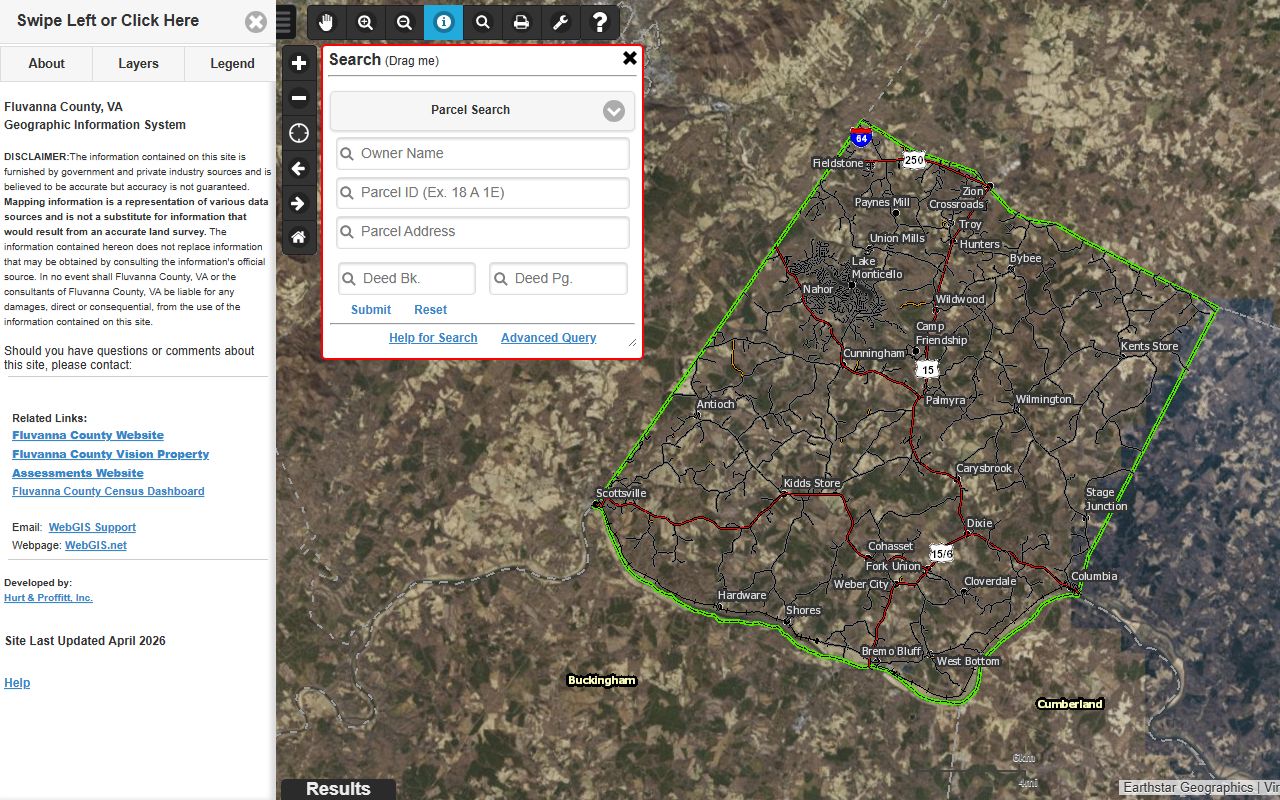Switch to the About tab
Image resolution: width=1280 pixels, height=800 pixels.
click(46, 63)
